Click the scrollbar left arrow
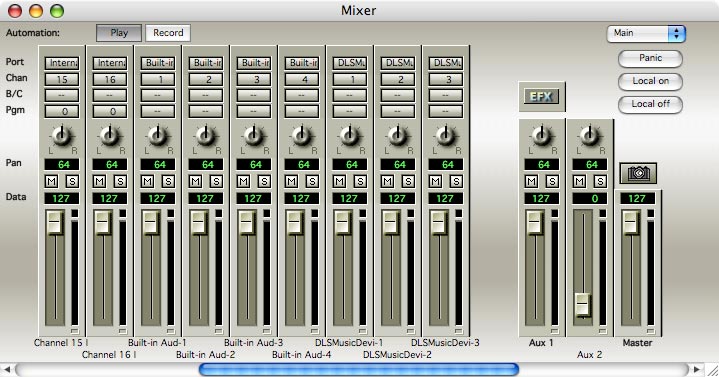The height and width of the screenshot is (377, 719). click(x=6, y=369)
